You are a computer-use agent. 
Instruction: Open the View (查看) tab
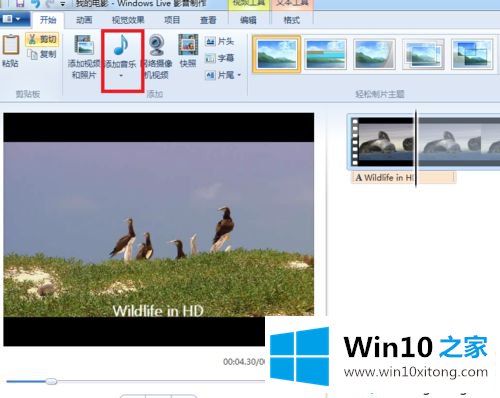point(208,20)
